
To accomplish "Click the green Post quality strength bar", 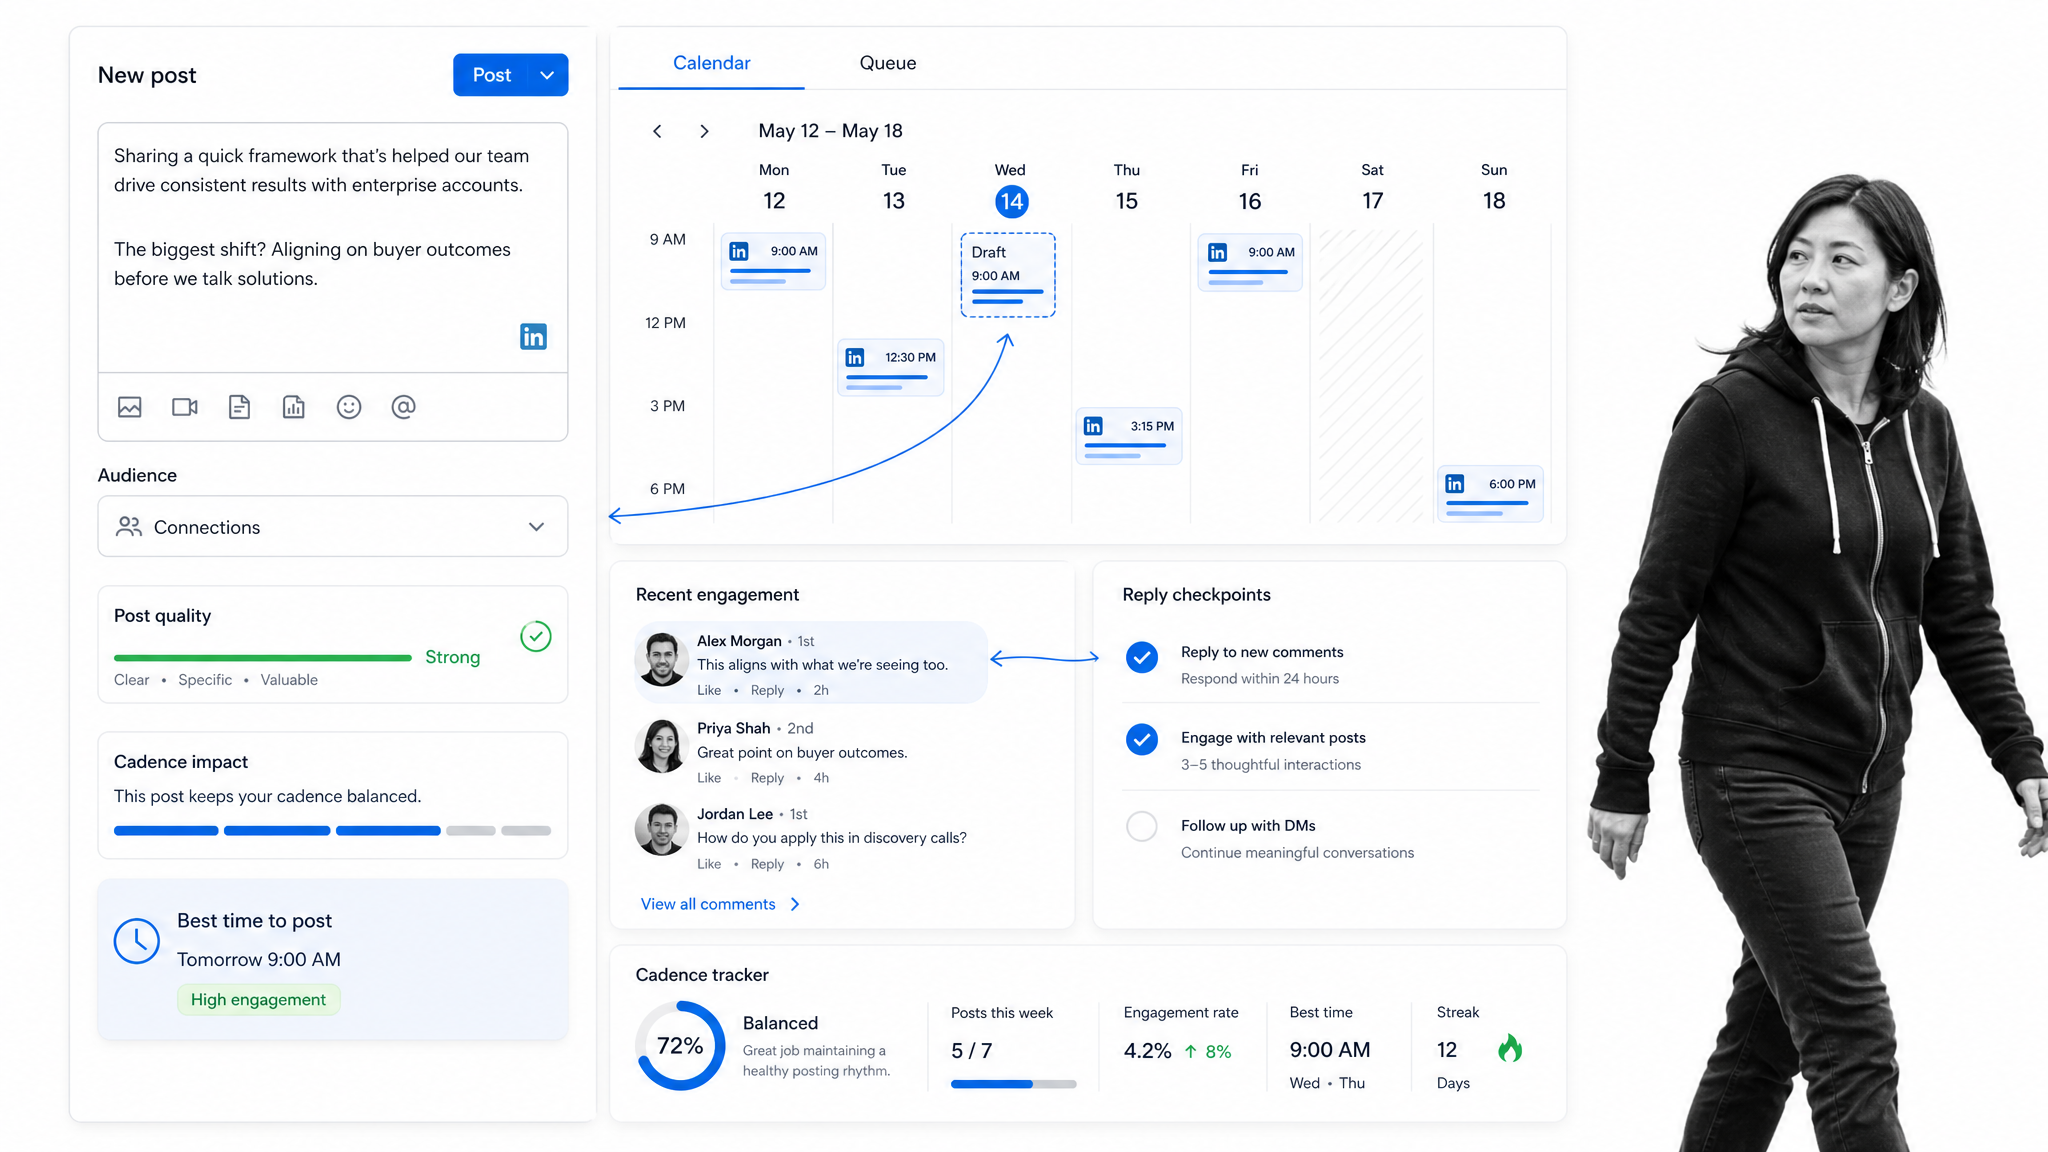I will 263,658.
